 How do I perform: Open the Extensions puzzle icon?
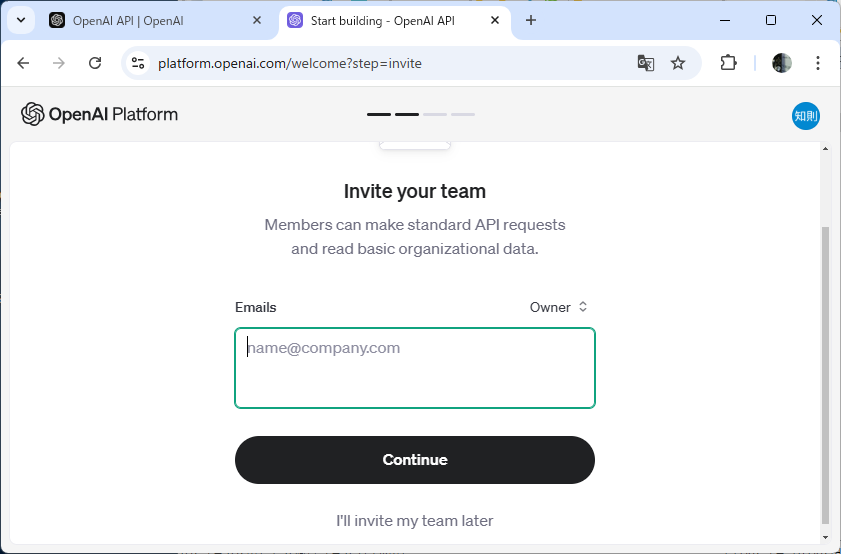[728, 63]
